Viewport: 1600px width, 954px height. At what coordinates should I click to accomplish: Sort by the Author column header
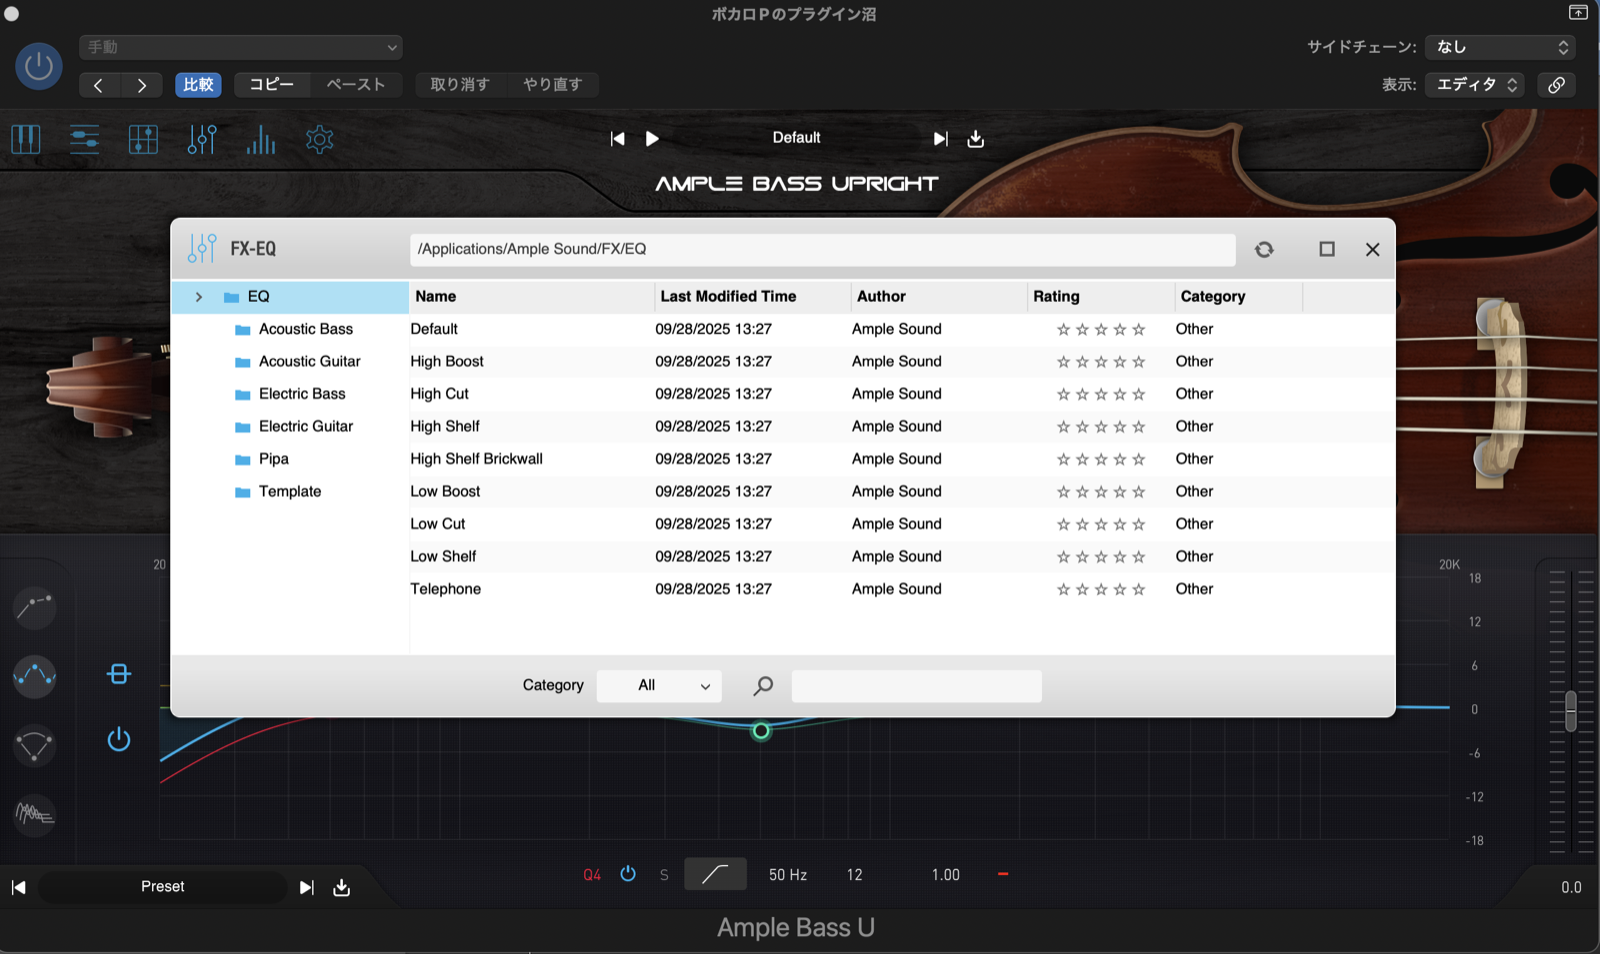pos(938,297)
